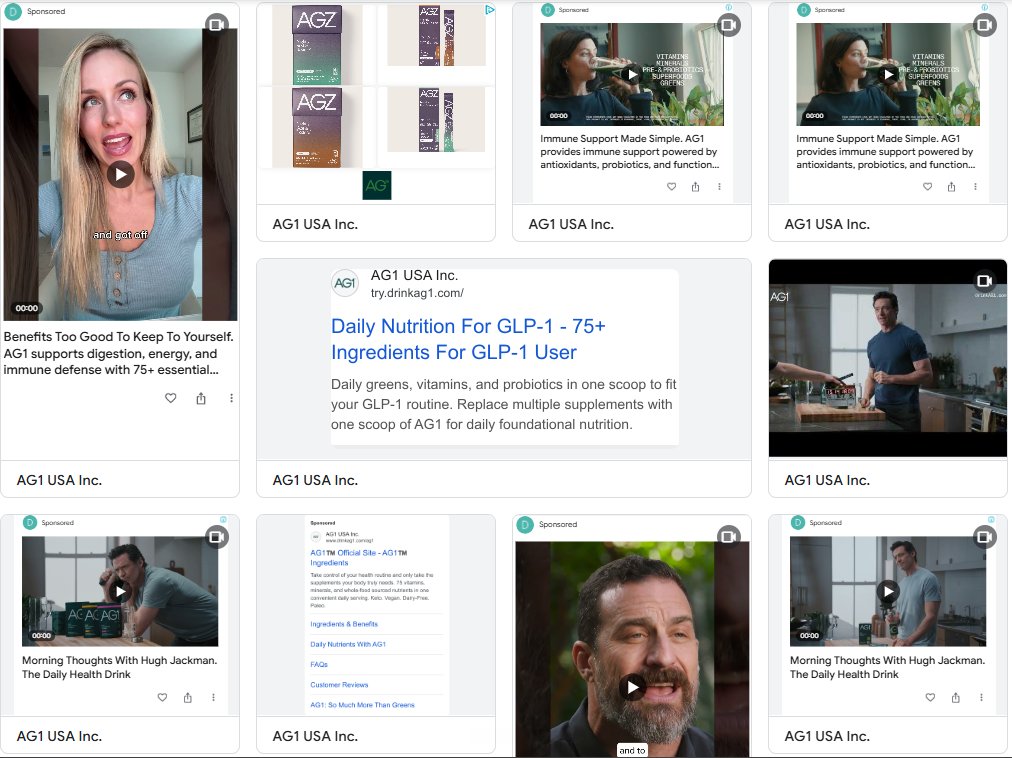Screen dimensions: 1012x758
Task: Click 'AG1 USA Inc.' under the sitelinks search ad
Action: click(x=315, y=736)
